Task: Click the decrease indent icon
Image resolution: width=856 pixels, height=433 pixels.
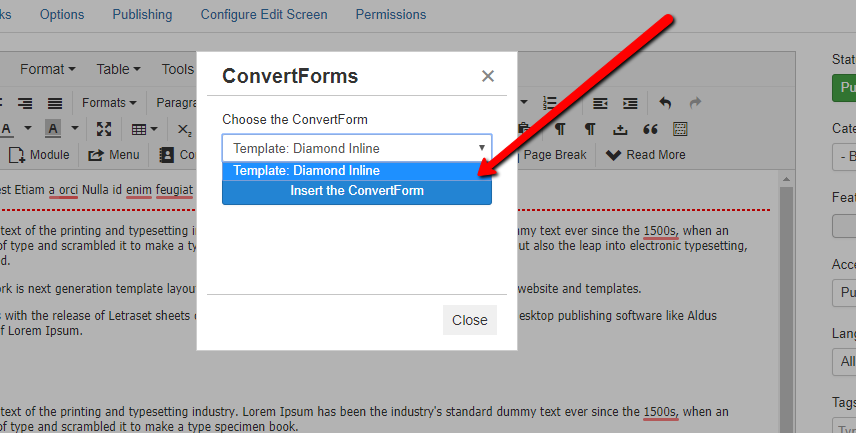Action: coord(600,103)
